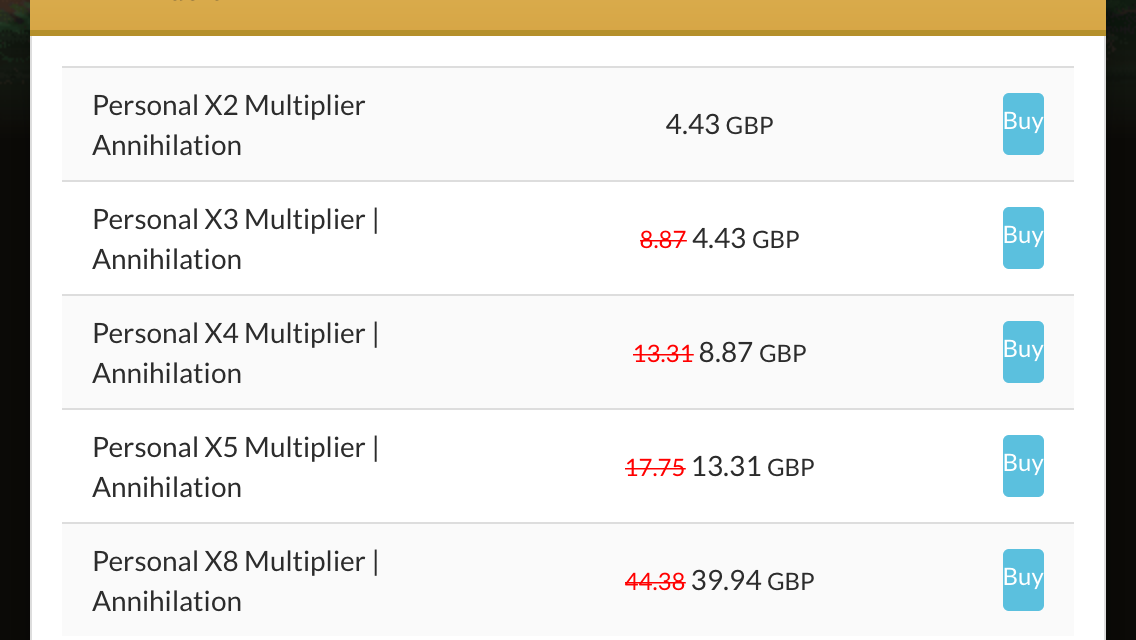This screenshot has height=640, width=1136.
Task: Click the 13.31 GBP discounted X5 price
Action: tap(753, 466)
